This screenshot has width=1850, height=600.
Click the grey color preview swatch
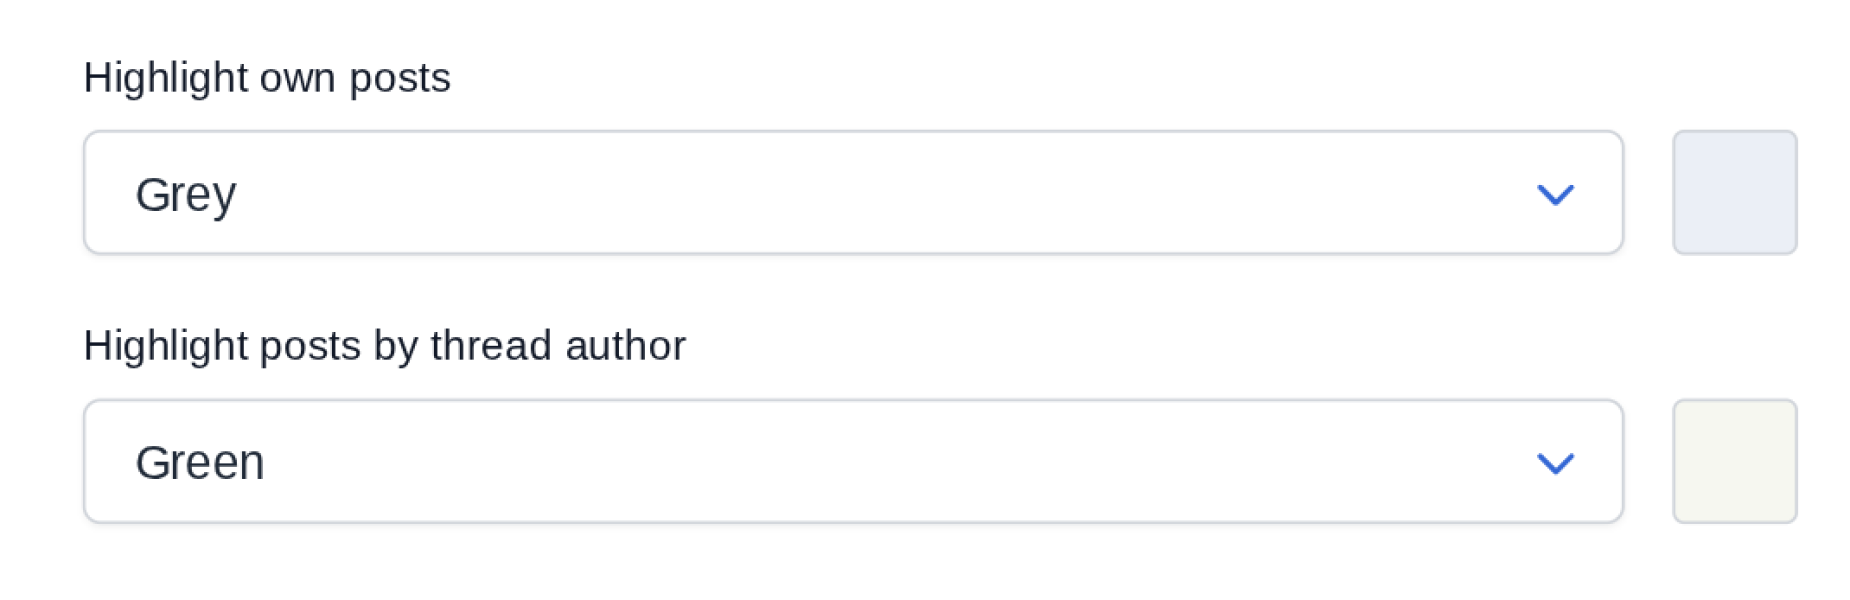point(1734,192)
